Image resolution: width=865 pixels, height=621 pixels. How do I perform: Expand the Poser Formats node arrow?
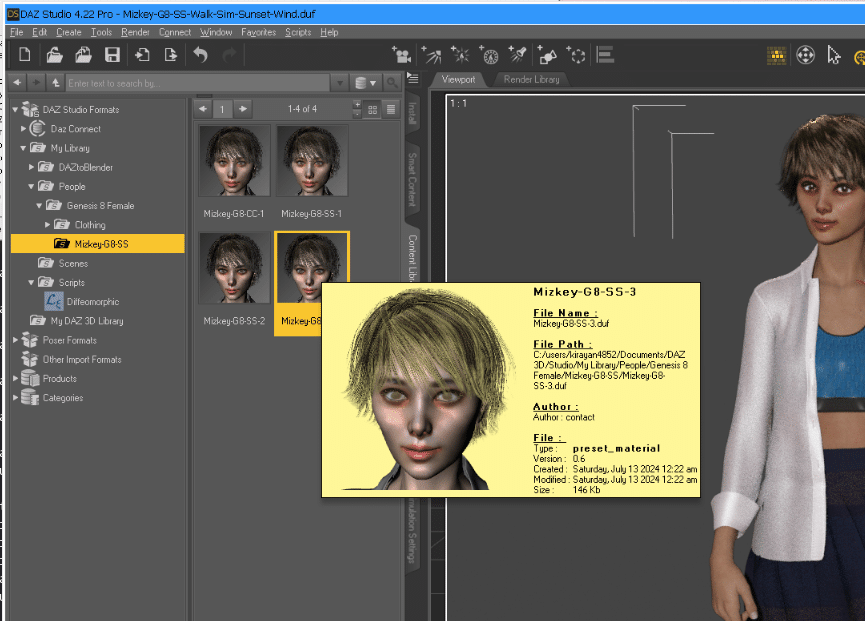point(15,340)
